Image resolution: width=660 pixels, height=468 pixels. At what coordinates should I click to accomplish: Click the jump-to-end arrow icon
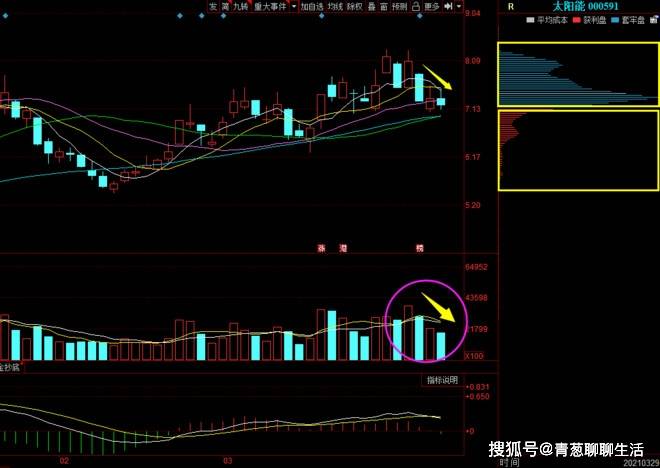pyautogui.click(x=448, y=6)
